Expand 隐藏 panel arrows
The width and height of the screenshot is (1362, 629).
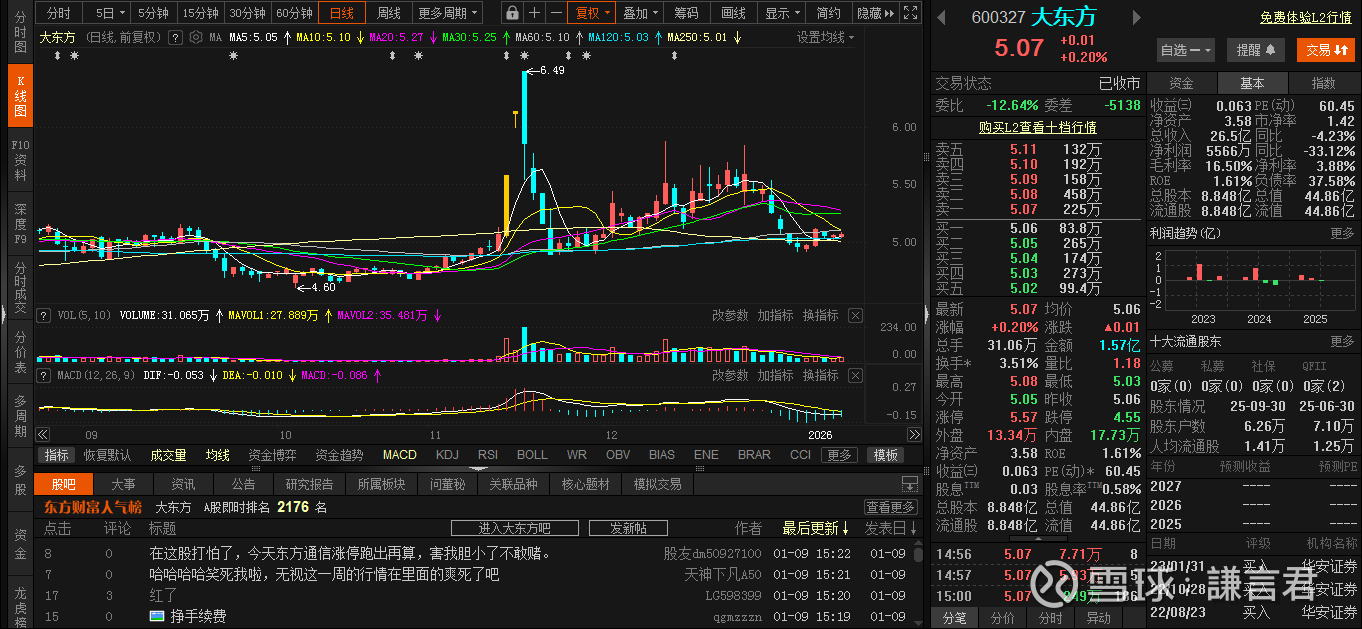875,13
